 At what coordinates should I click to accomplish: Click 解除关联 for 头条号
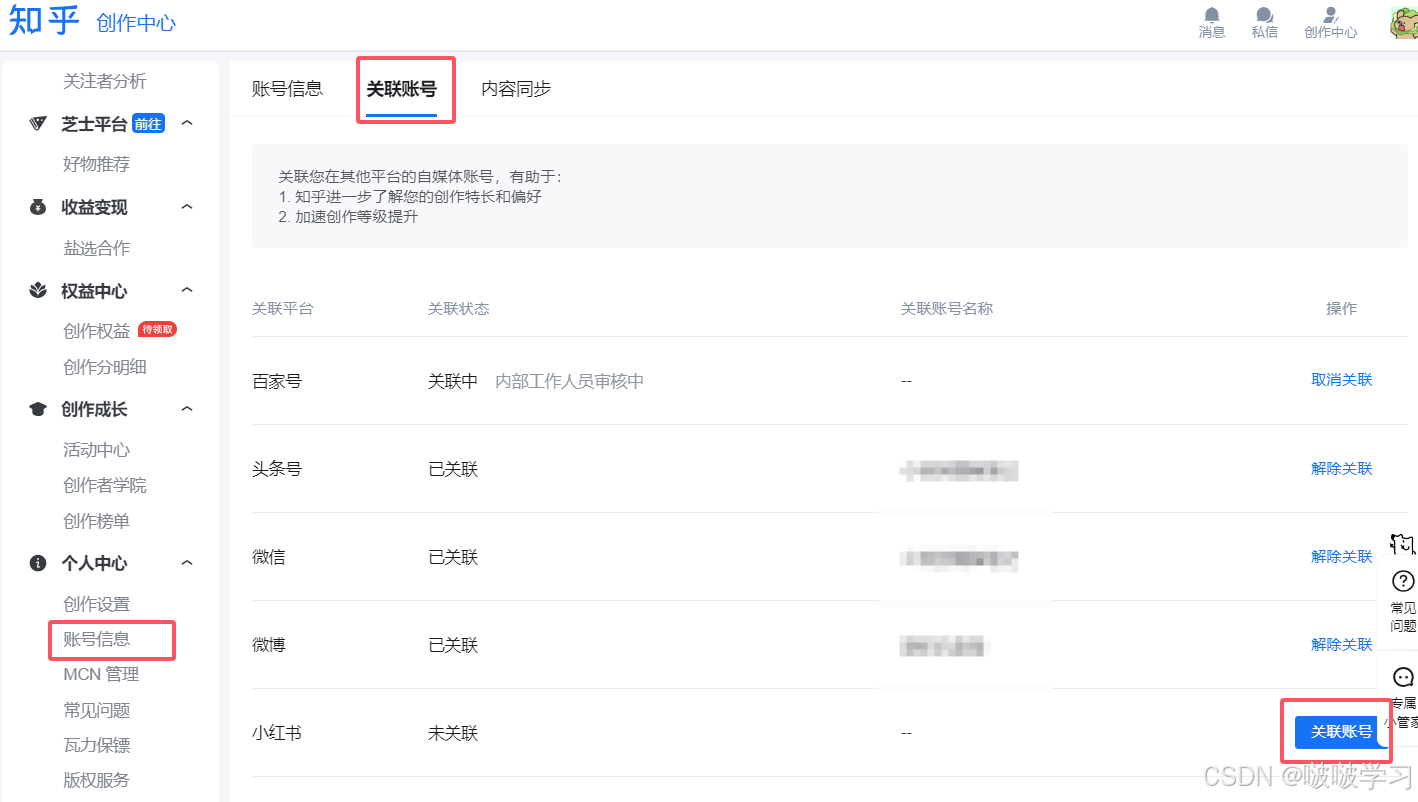pyautogui.click(x=1342, y=468)
